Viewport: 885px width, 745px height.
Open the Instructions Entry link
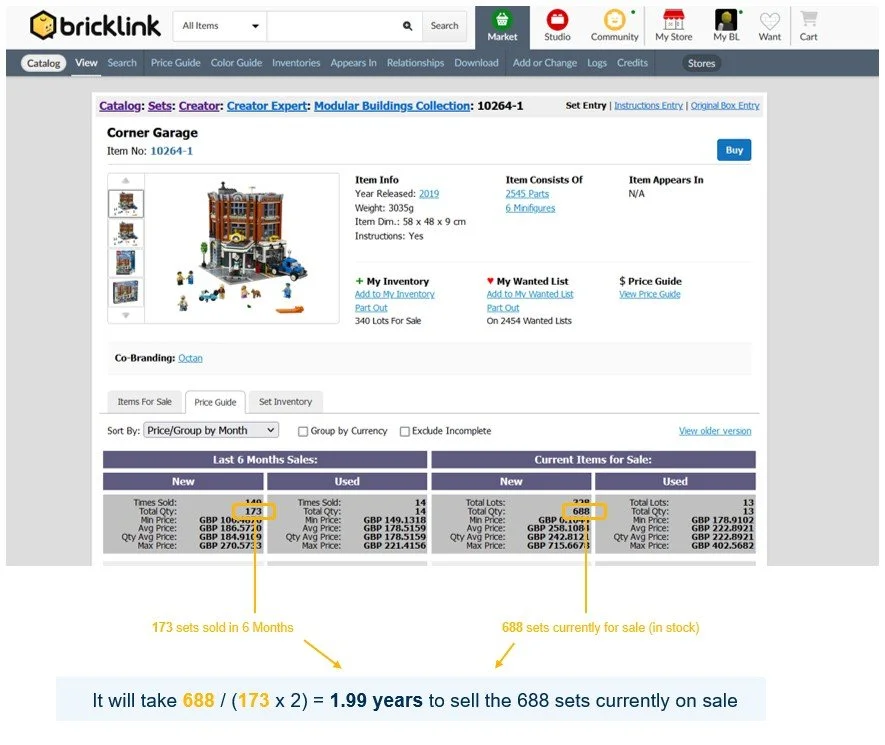[648, 106]
